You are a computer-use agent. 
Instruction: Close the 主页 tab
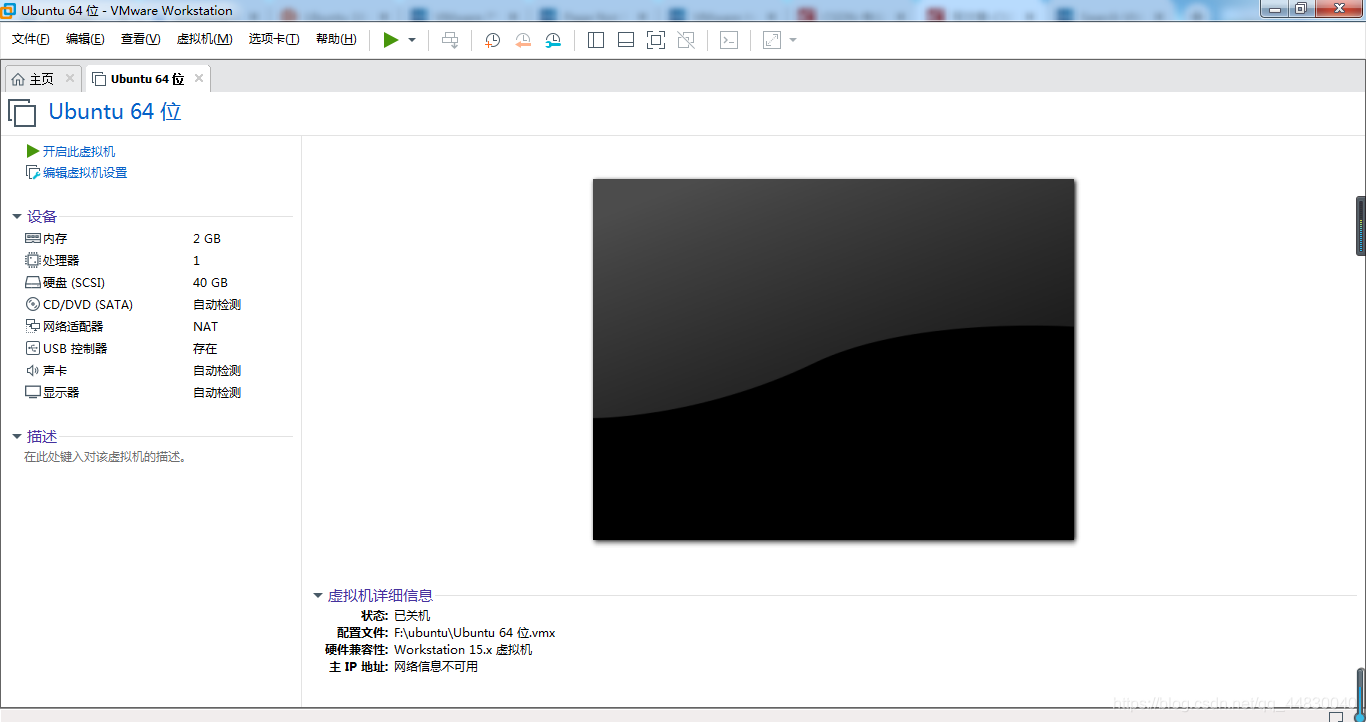(70, 78)
